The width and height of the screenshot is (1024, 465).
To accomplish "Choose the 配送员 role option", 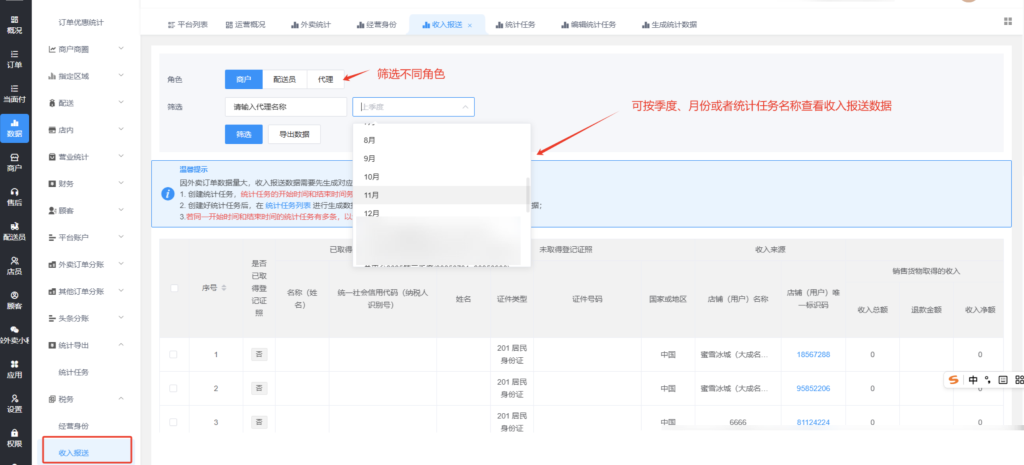I will (x=285, y=79).
